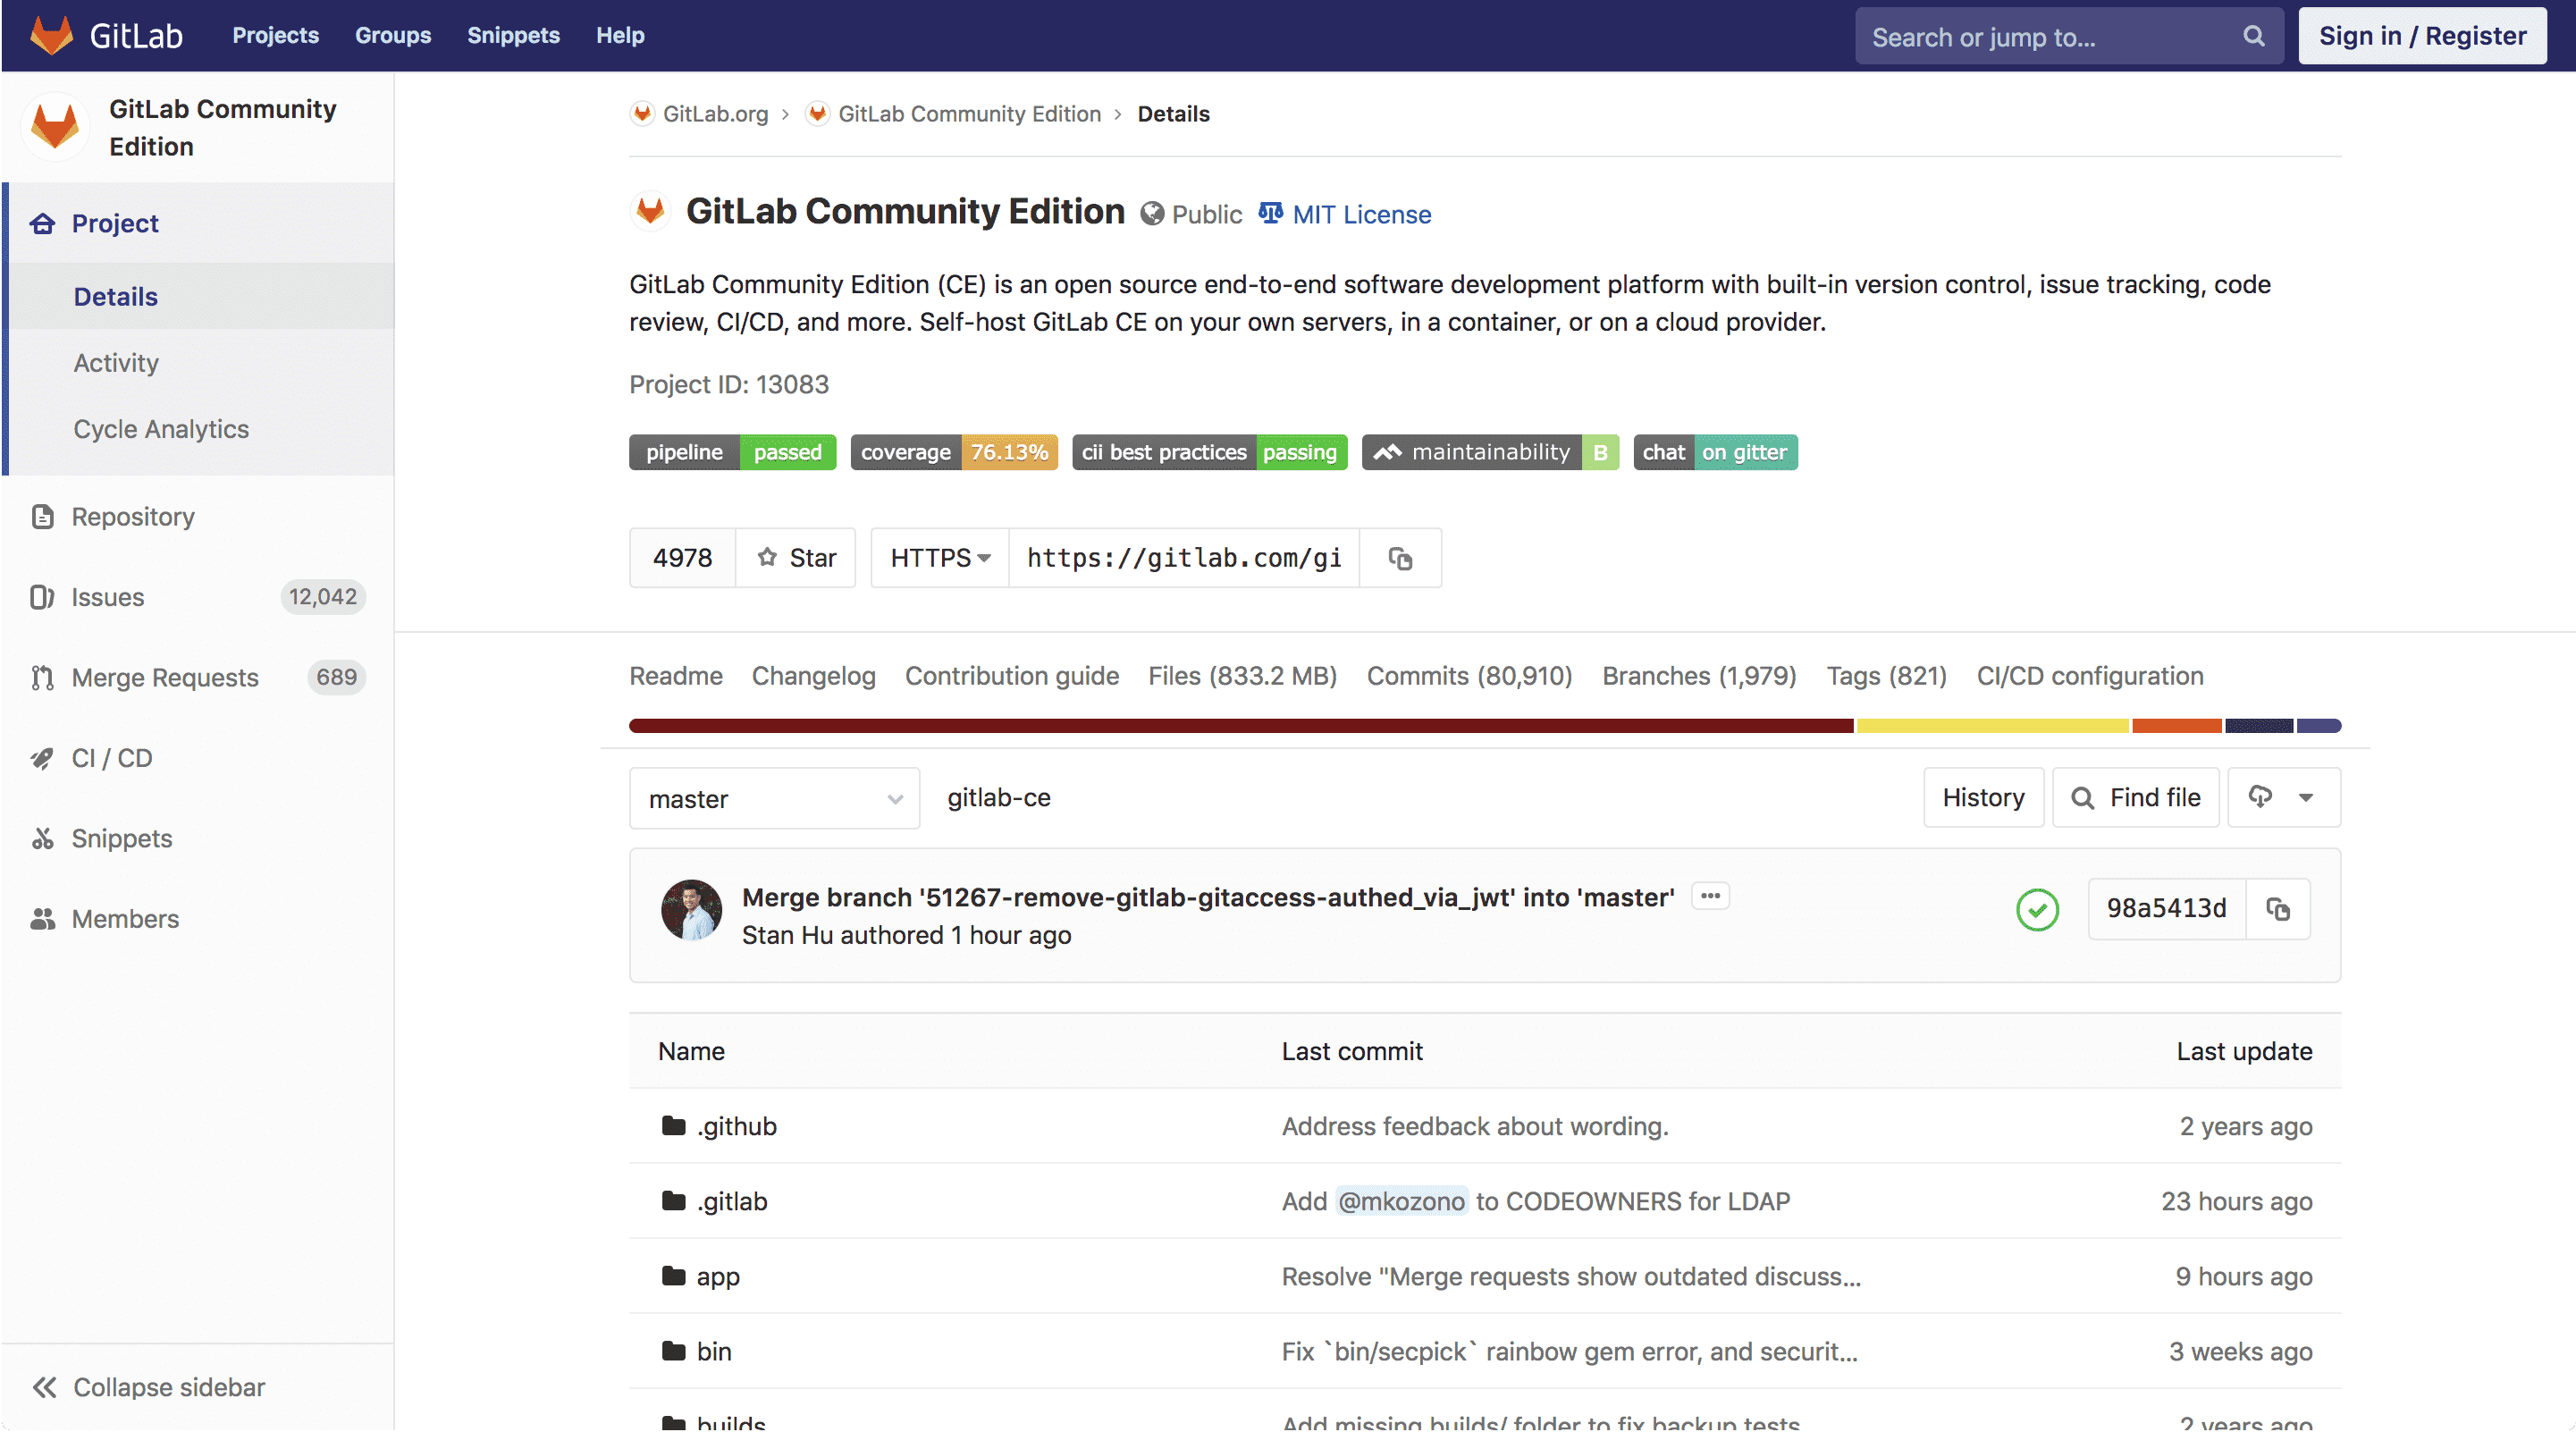
Task: Click the Search or jump to input field
Action: point(2063,35)
